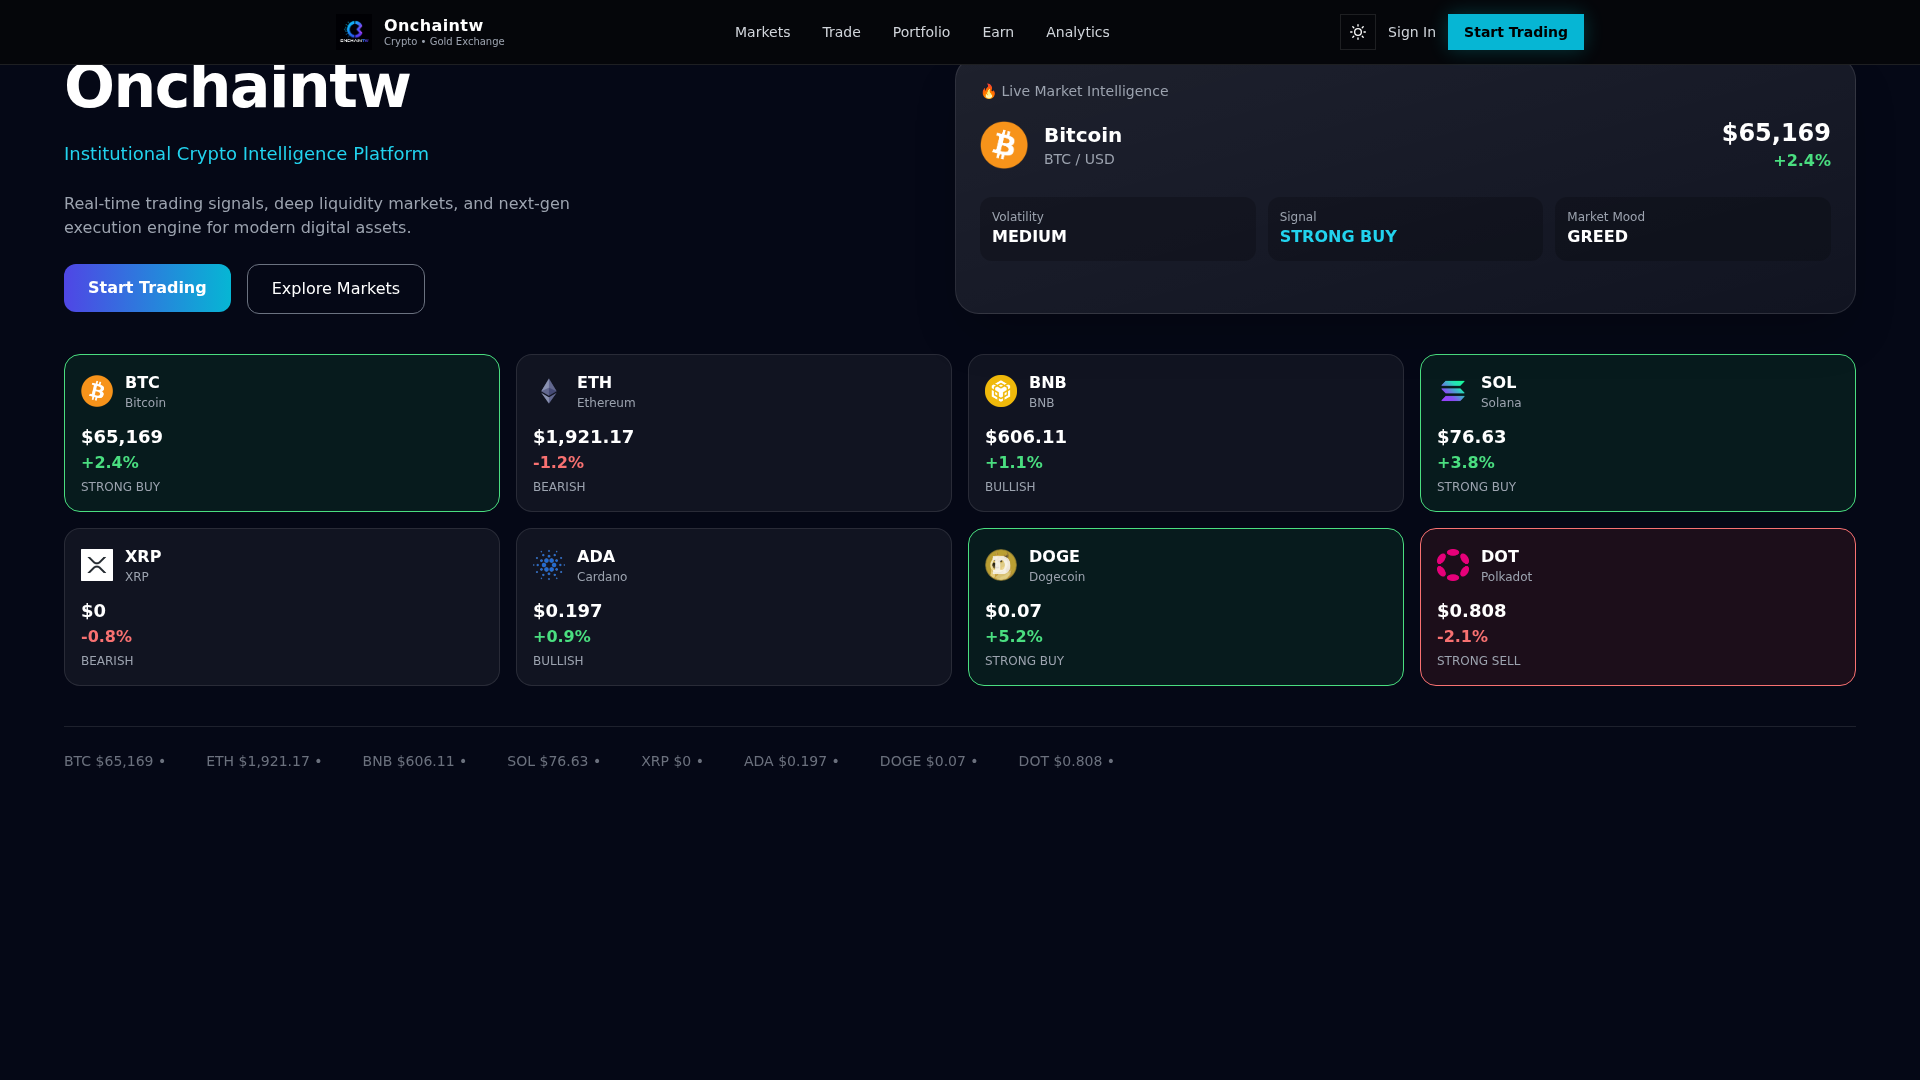Click the +3.8% change in SOL card
The width and height of the screenshot is (1920, 1080).
tap(1466, 463)
